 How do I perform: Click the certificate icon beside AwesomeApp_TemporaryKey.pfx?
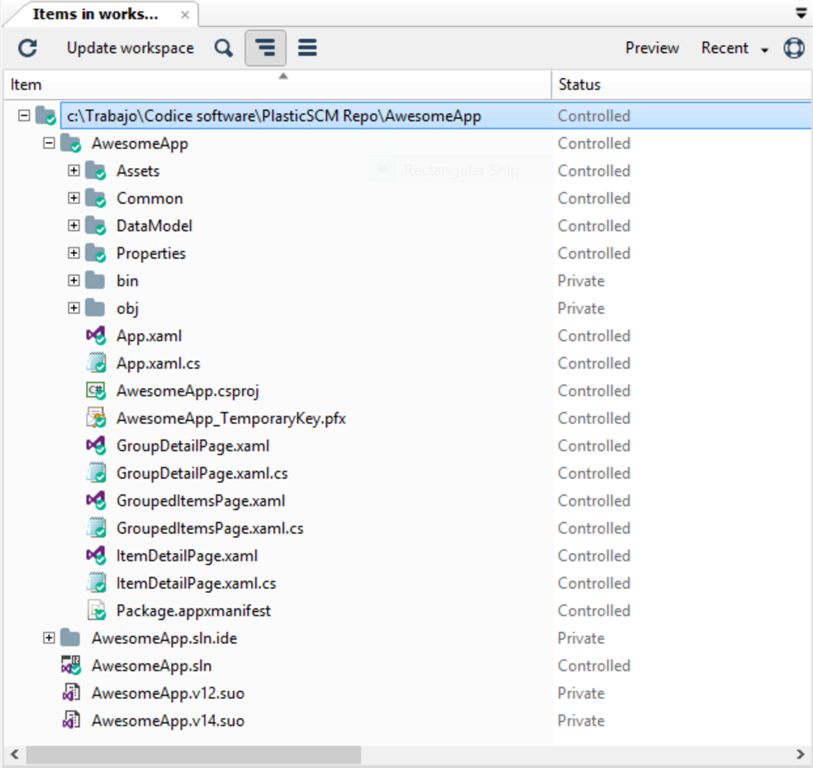click(94, 418)
